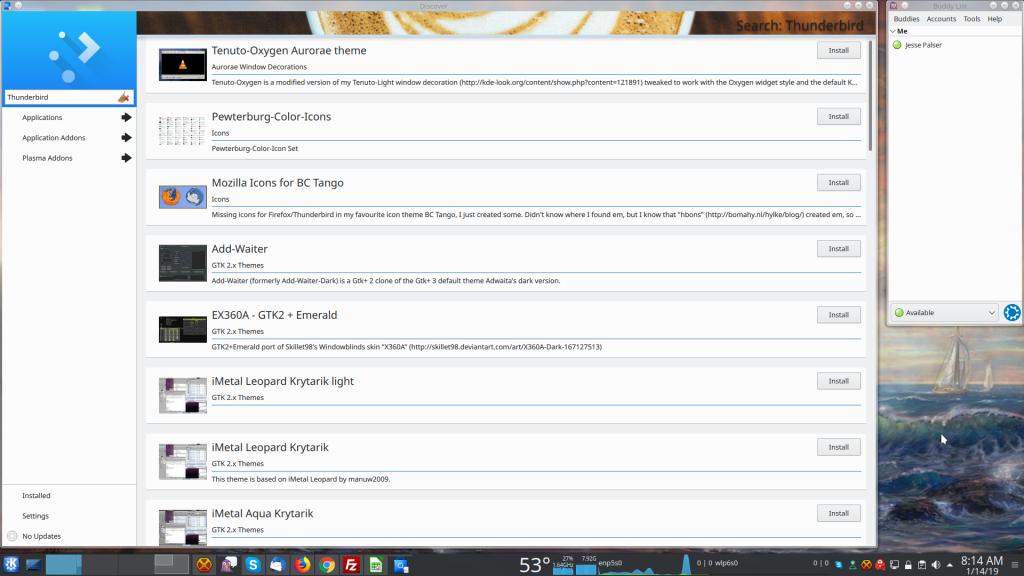The height and width of the screenshot is (576, 1024).
Task: Open FileZilla from the taskbar
Action: click(x=351, y=565)
